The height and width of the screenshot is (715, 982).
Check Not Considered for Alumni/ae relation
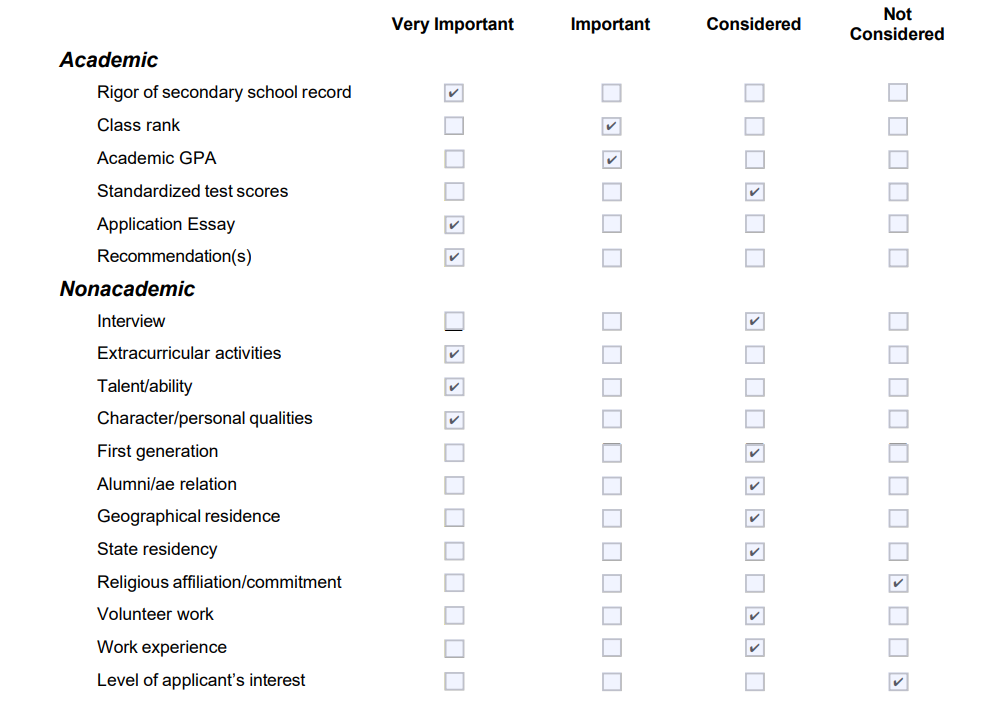[x=898, y=485]
